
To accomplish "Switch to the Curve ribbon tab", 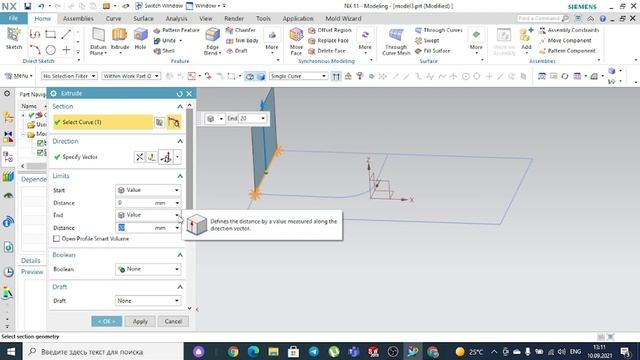I will [113, 18].
